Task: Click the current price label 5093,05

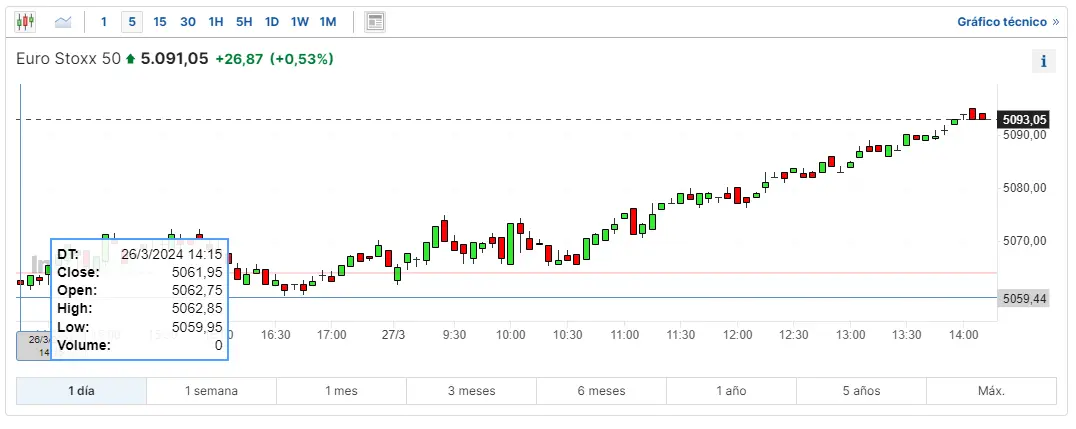Action: 1025,120
